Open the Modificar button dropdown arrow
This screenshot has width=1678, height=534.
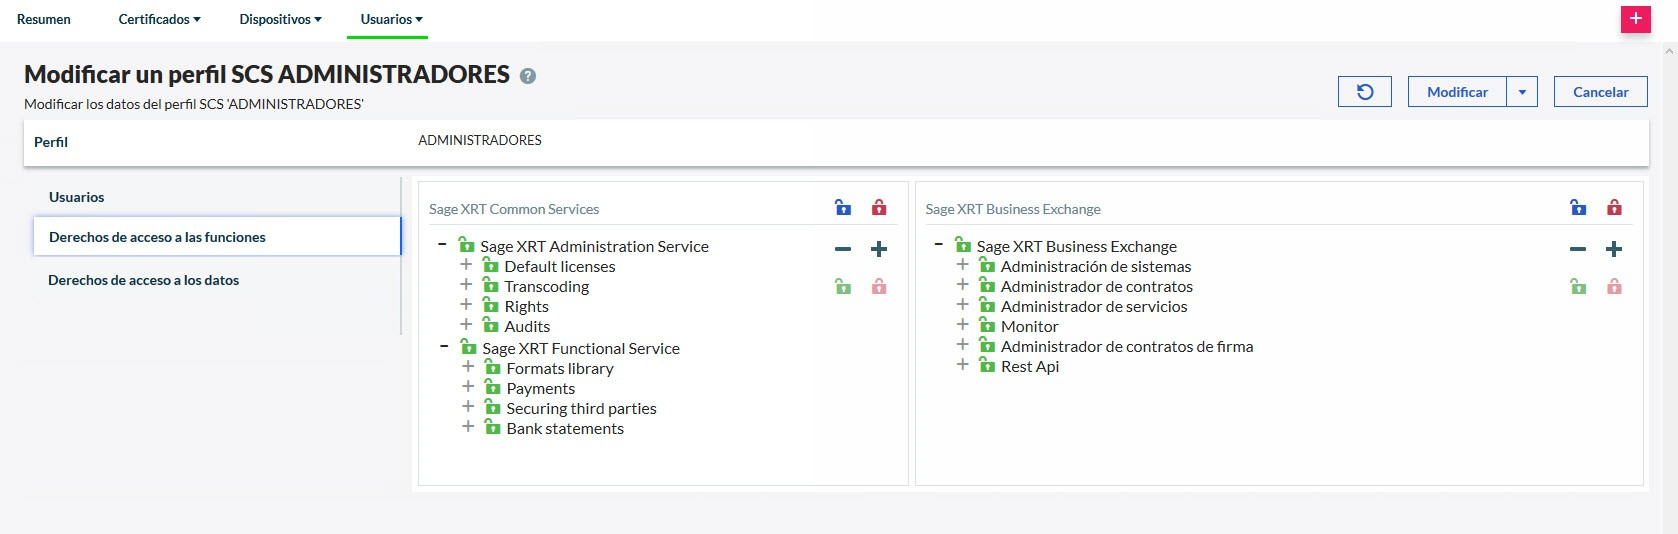pos(1522,92)
